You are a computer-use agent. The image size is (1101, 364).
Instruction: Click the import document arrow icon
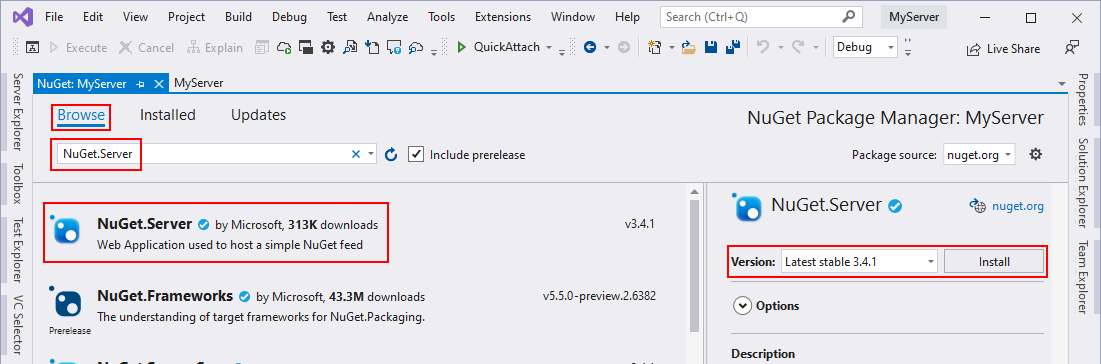click(x=372, y=48)
